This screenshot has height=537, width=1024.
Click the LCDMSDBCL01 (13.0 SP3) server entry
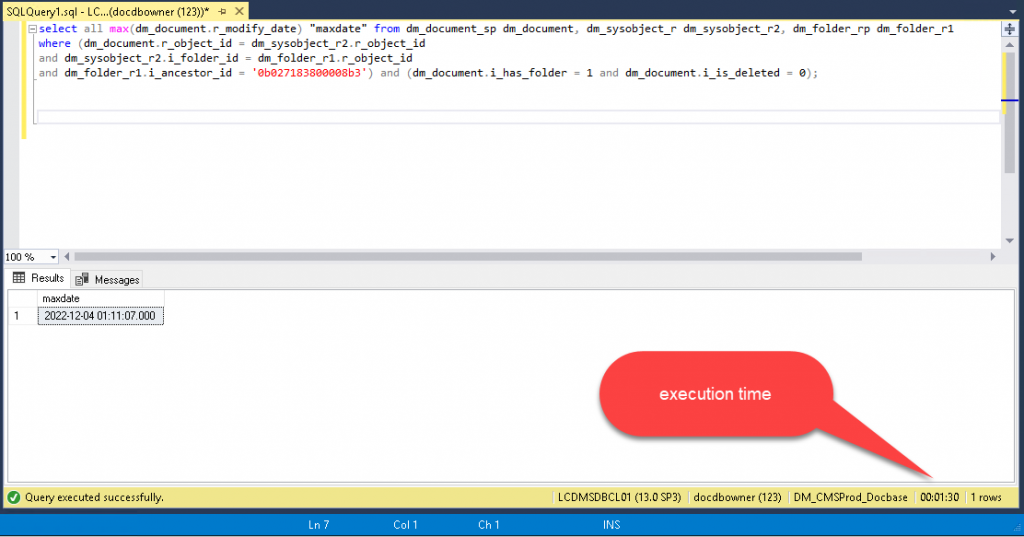coord(619,497)
